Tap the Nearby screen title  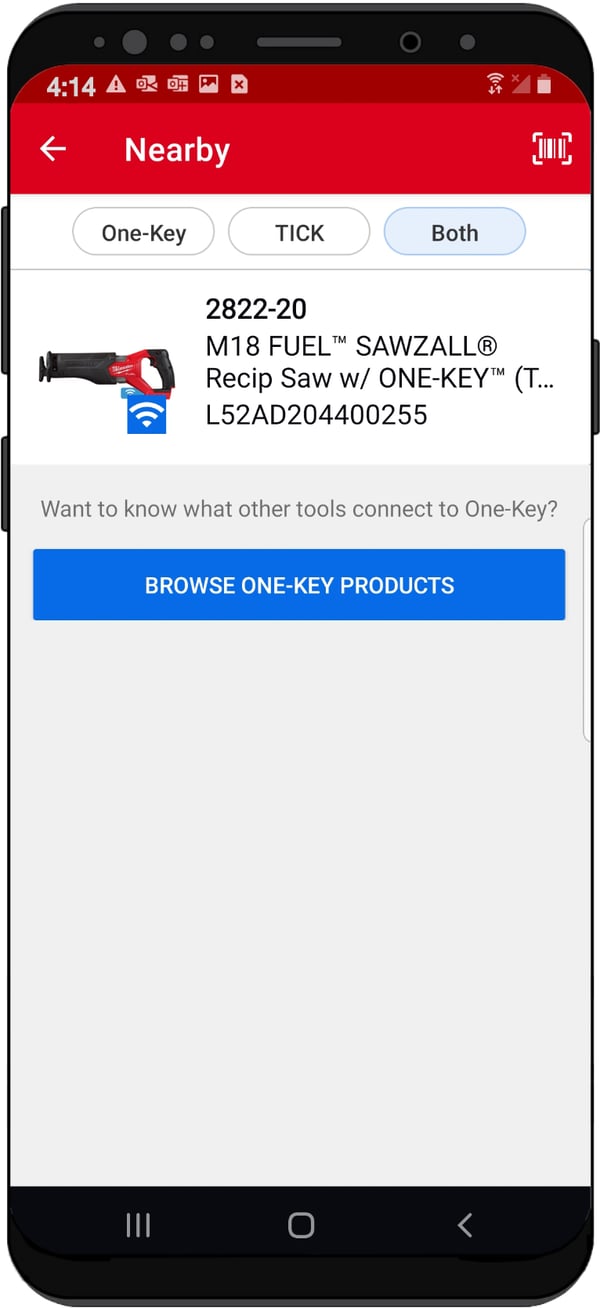tap(177, 150)
